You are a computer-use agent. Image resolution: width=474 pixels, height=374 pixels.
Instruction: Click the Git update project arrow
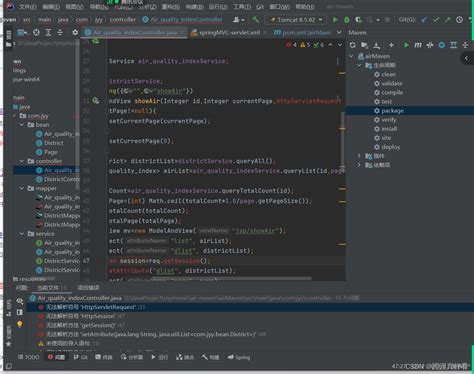424,20
